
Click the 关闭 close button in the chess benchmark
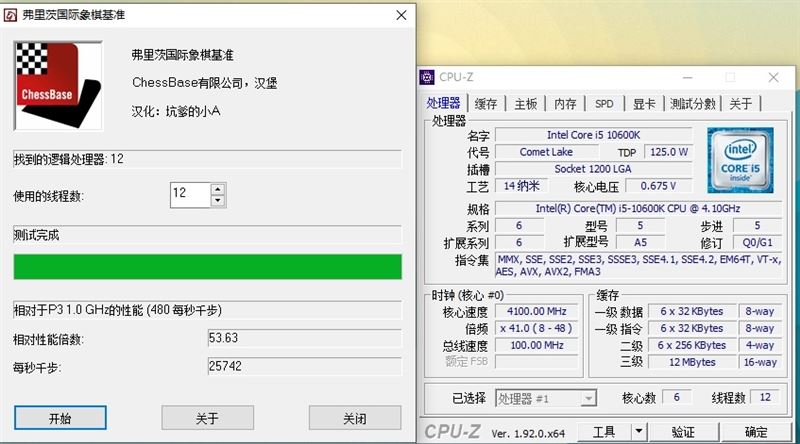[355, 418]
